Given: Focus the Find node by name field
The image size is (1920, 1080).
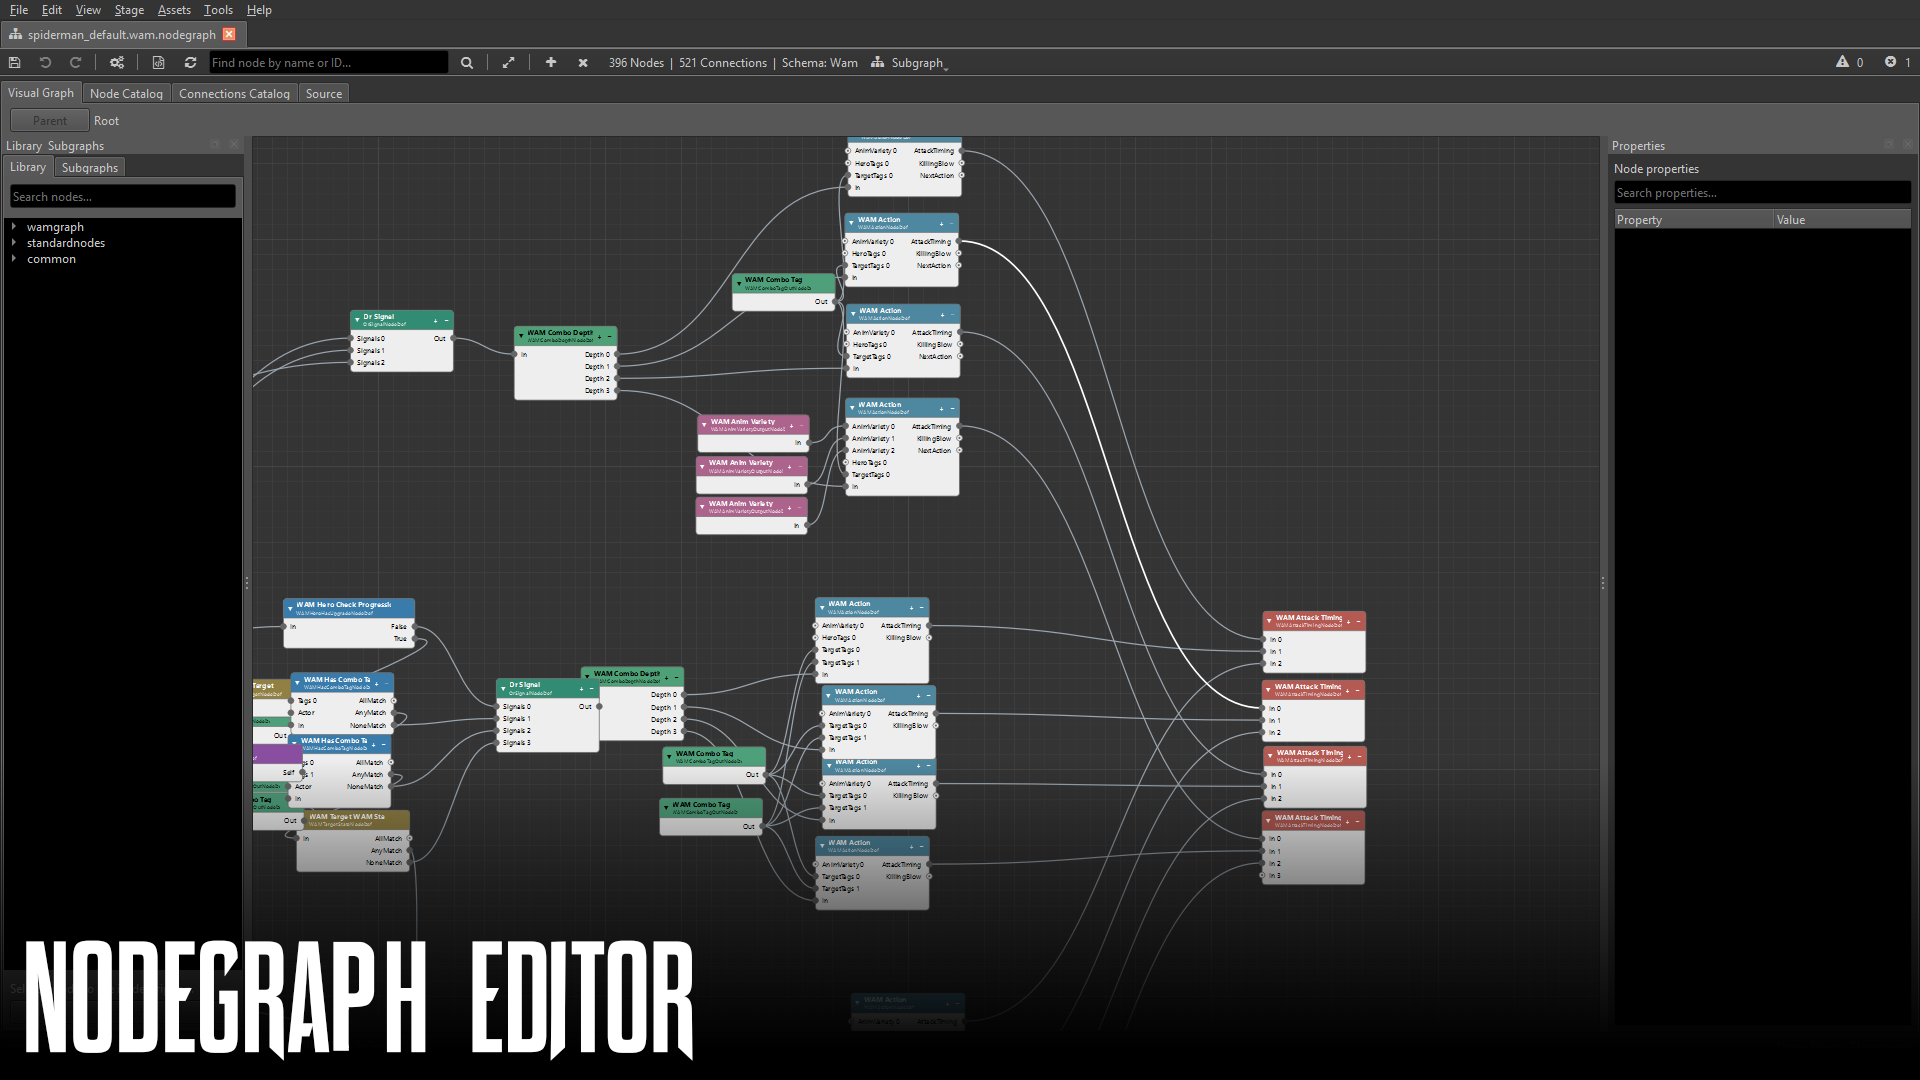Looking at the screenshot, I should pyautogui.click(x=328, y=63).
